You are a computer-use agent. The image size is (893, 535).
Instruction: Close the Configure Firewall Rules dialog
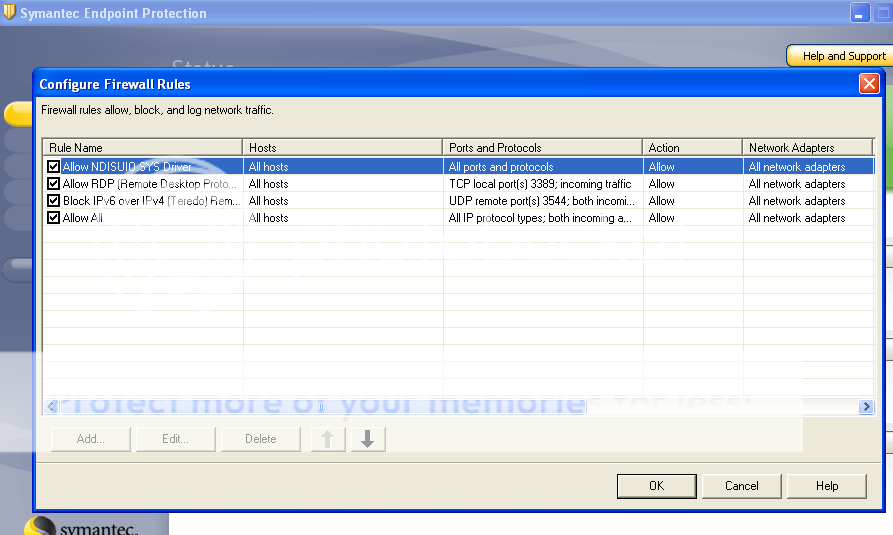[x=868, y=84]
